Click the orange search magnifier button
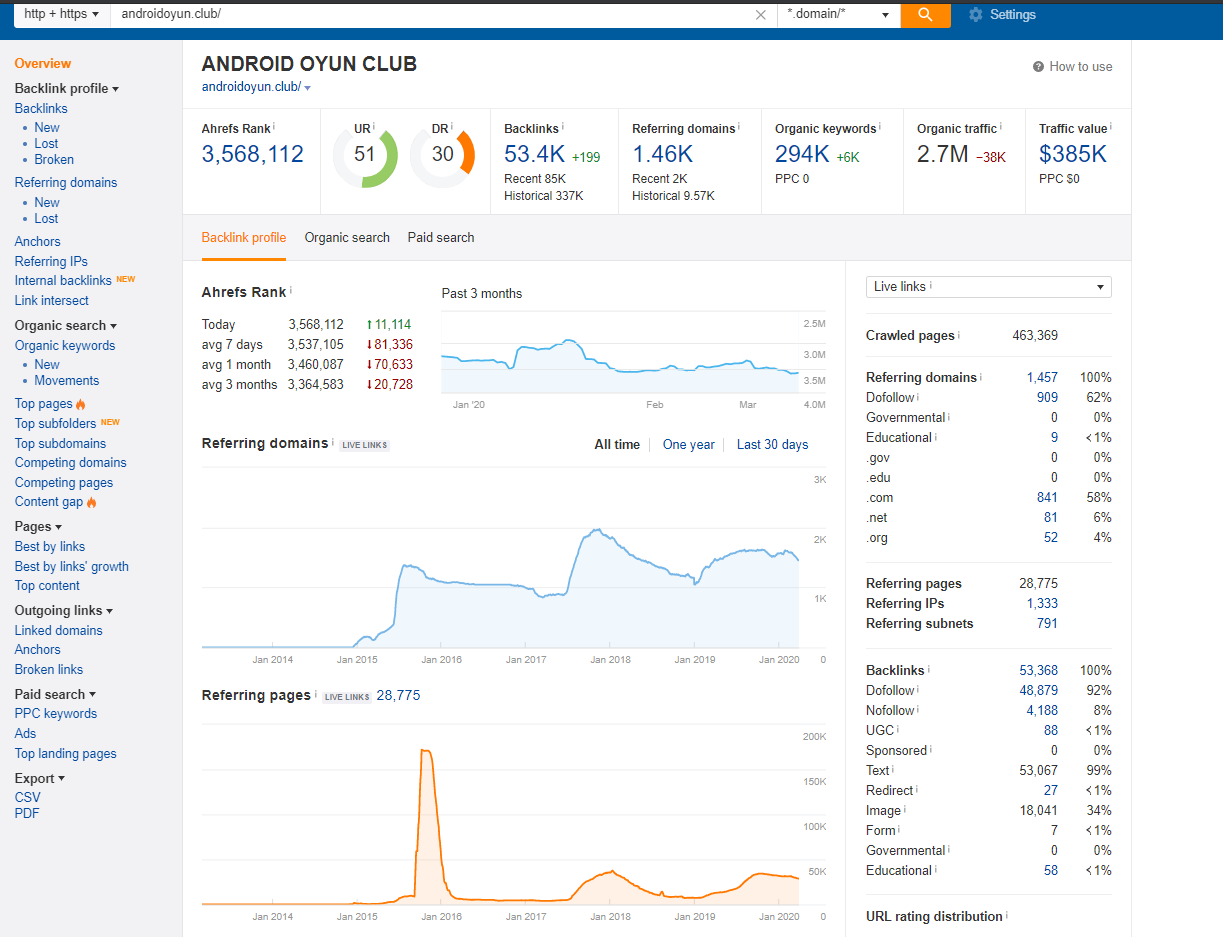The height and width of the screenshot is (937, 1223). point(925,15)
